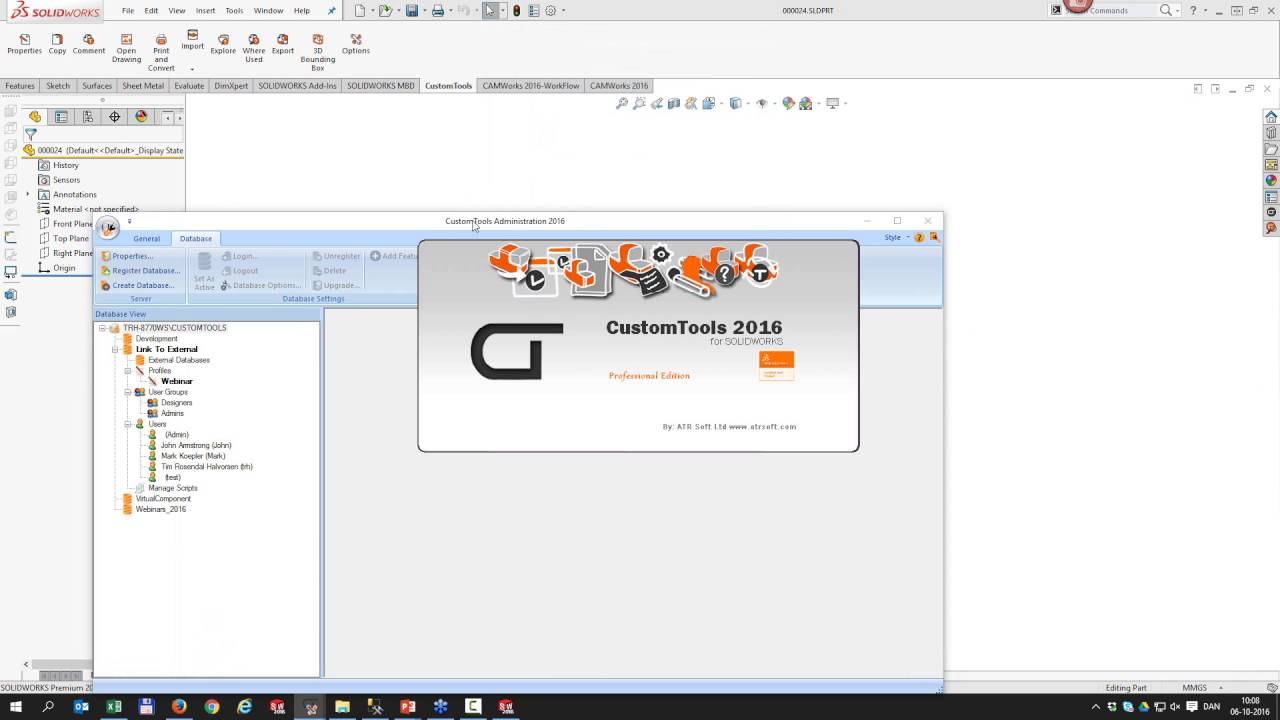Viewport: 1280px width, 720px height.
Task: Click Register Database... button
Action: pos(140,270)
